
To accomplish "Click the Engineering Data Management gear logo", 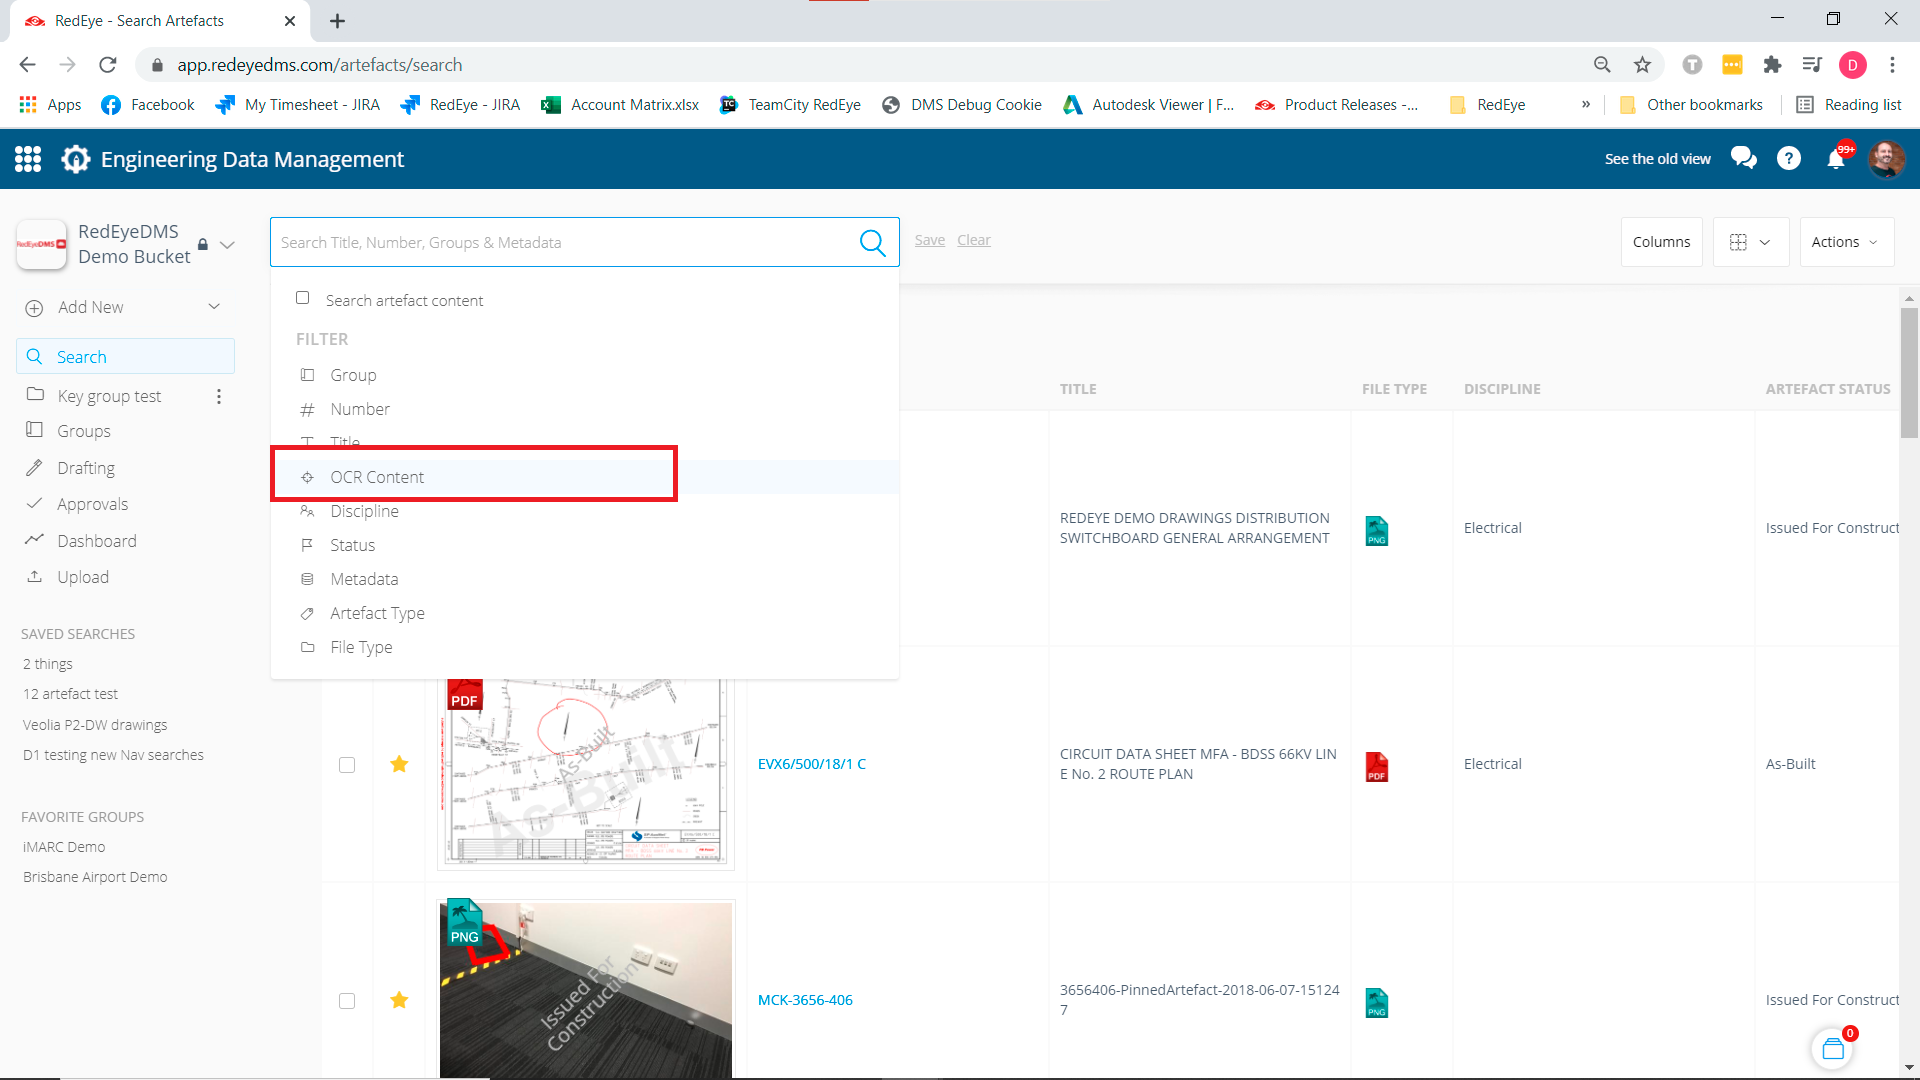I will [76, 159].
